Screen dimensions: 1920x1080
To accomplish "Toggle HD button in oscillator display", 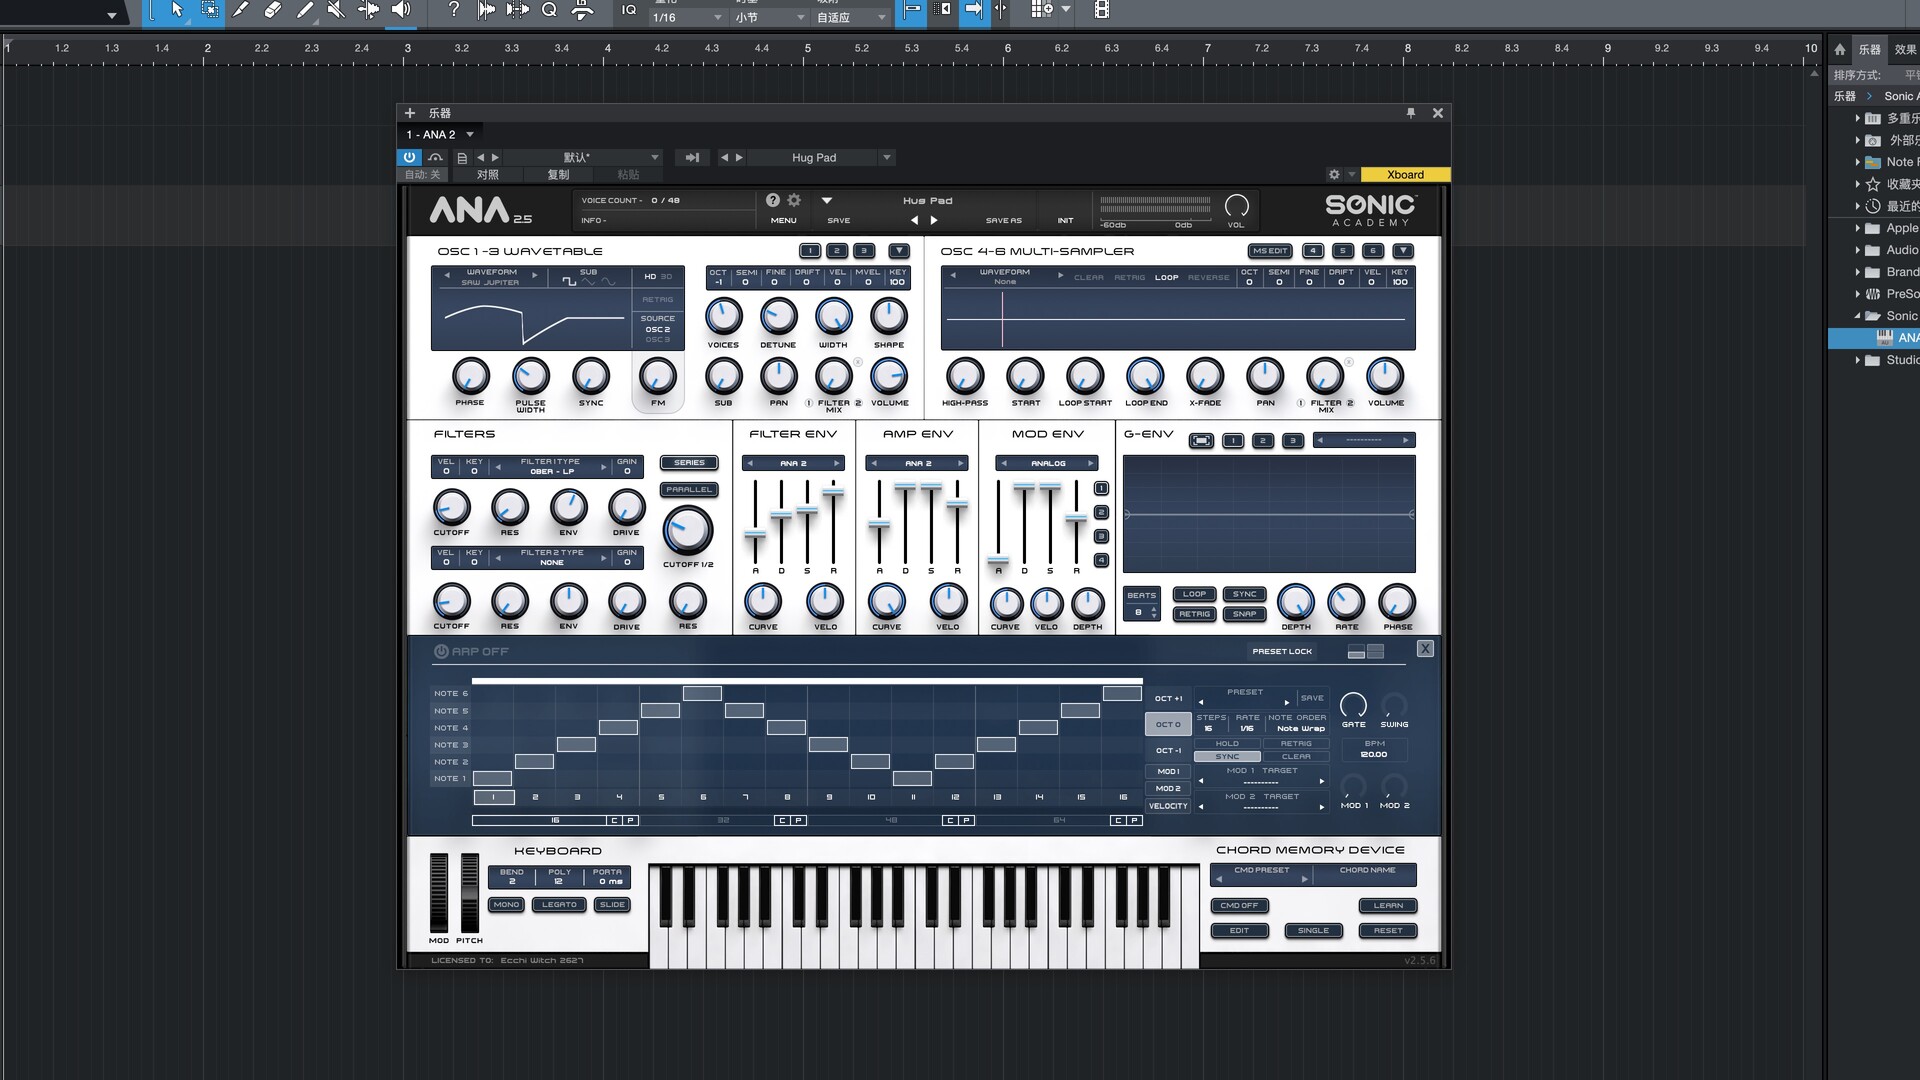I will pyautogui.click(x=650, y=276).
